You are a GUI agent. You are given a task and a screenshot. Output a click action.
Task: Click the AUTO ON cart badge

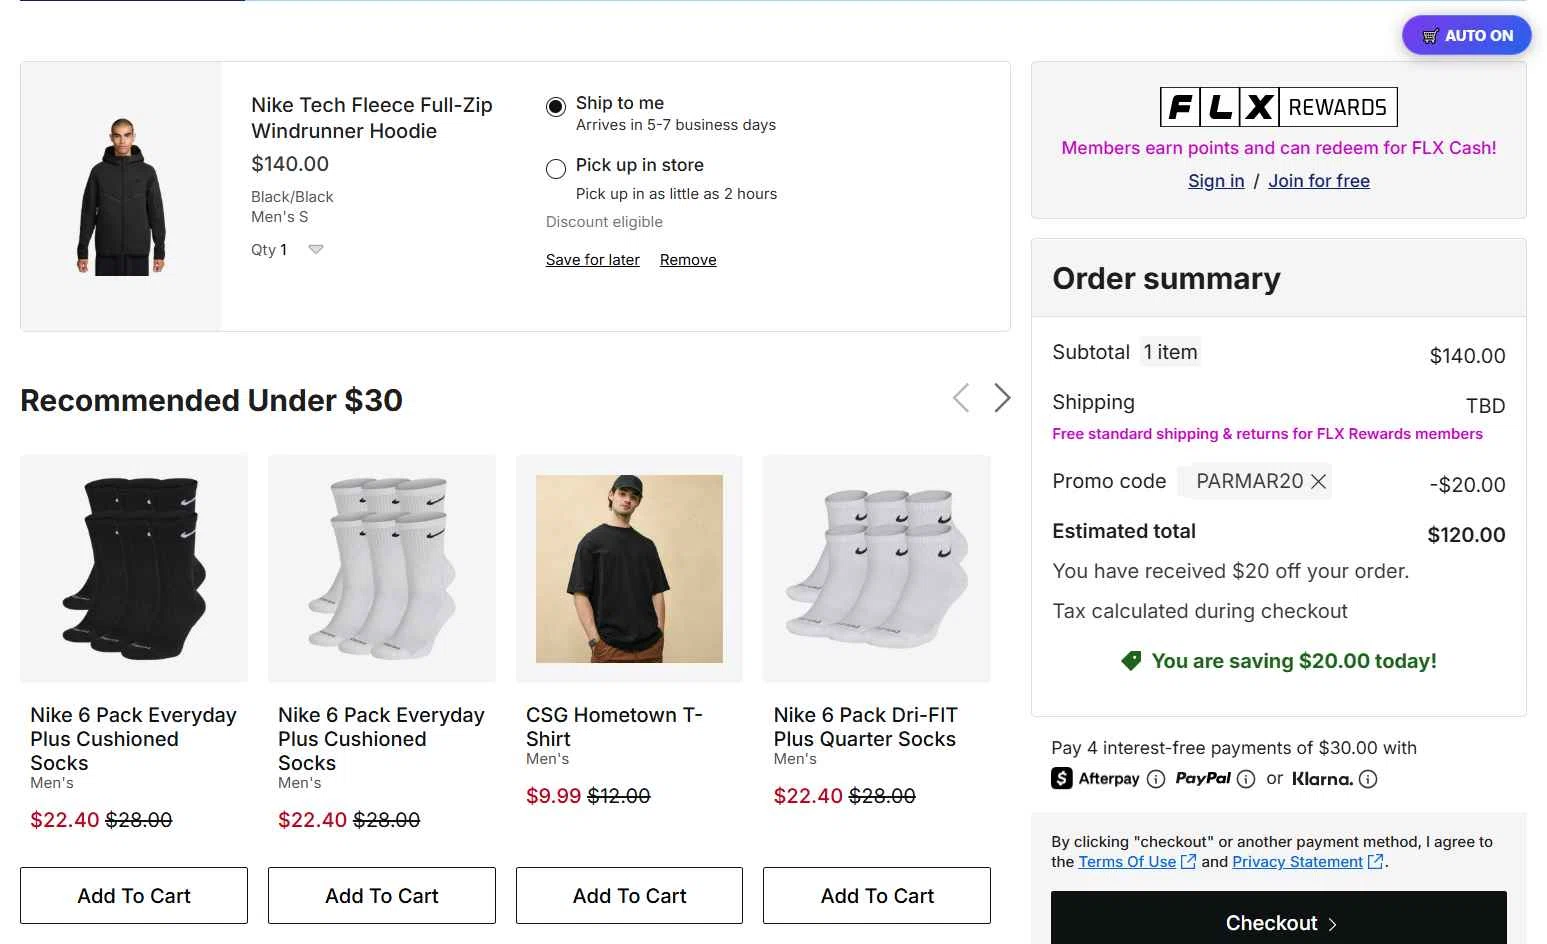click(x=1466, y=36)
